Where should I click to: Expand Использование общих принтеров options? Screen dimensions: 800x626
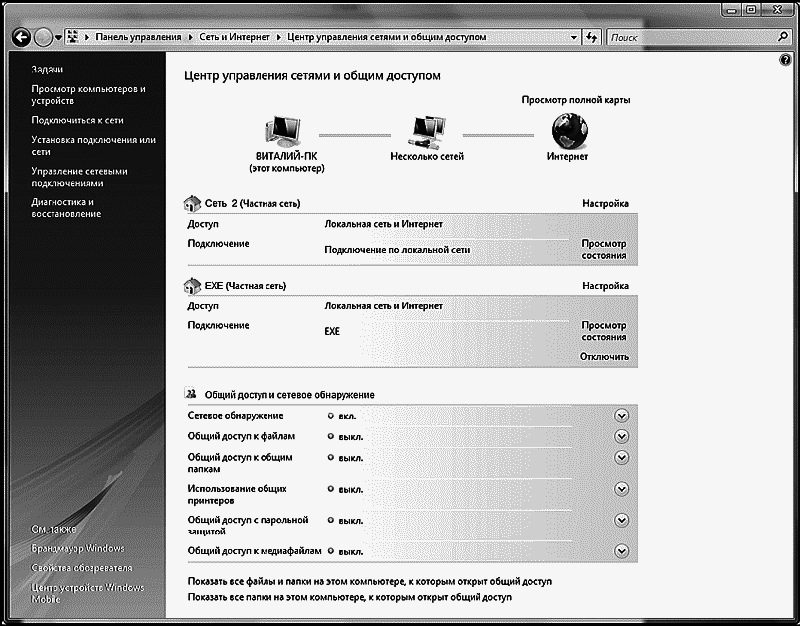pos(621,489)
